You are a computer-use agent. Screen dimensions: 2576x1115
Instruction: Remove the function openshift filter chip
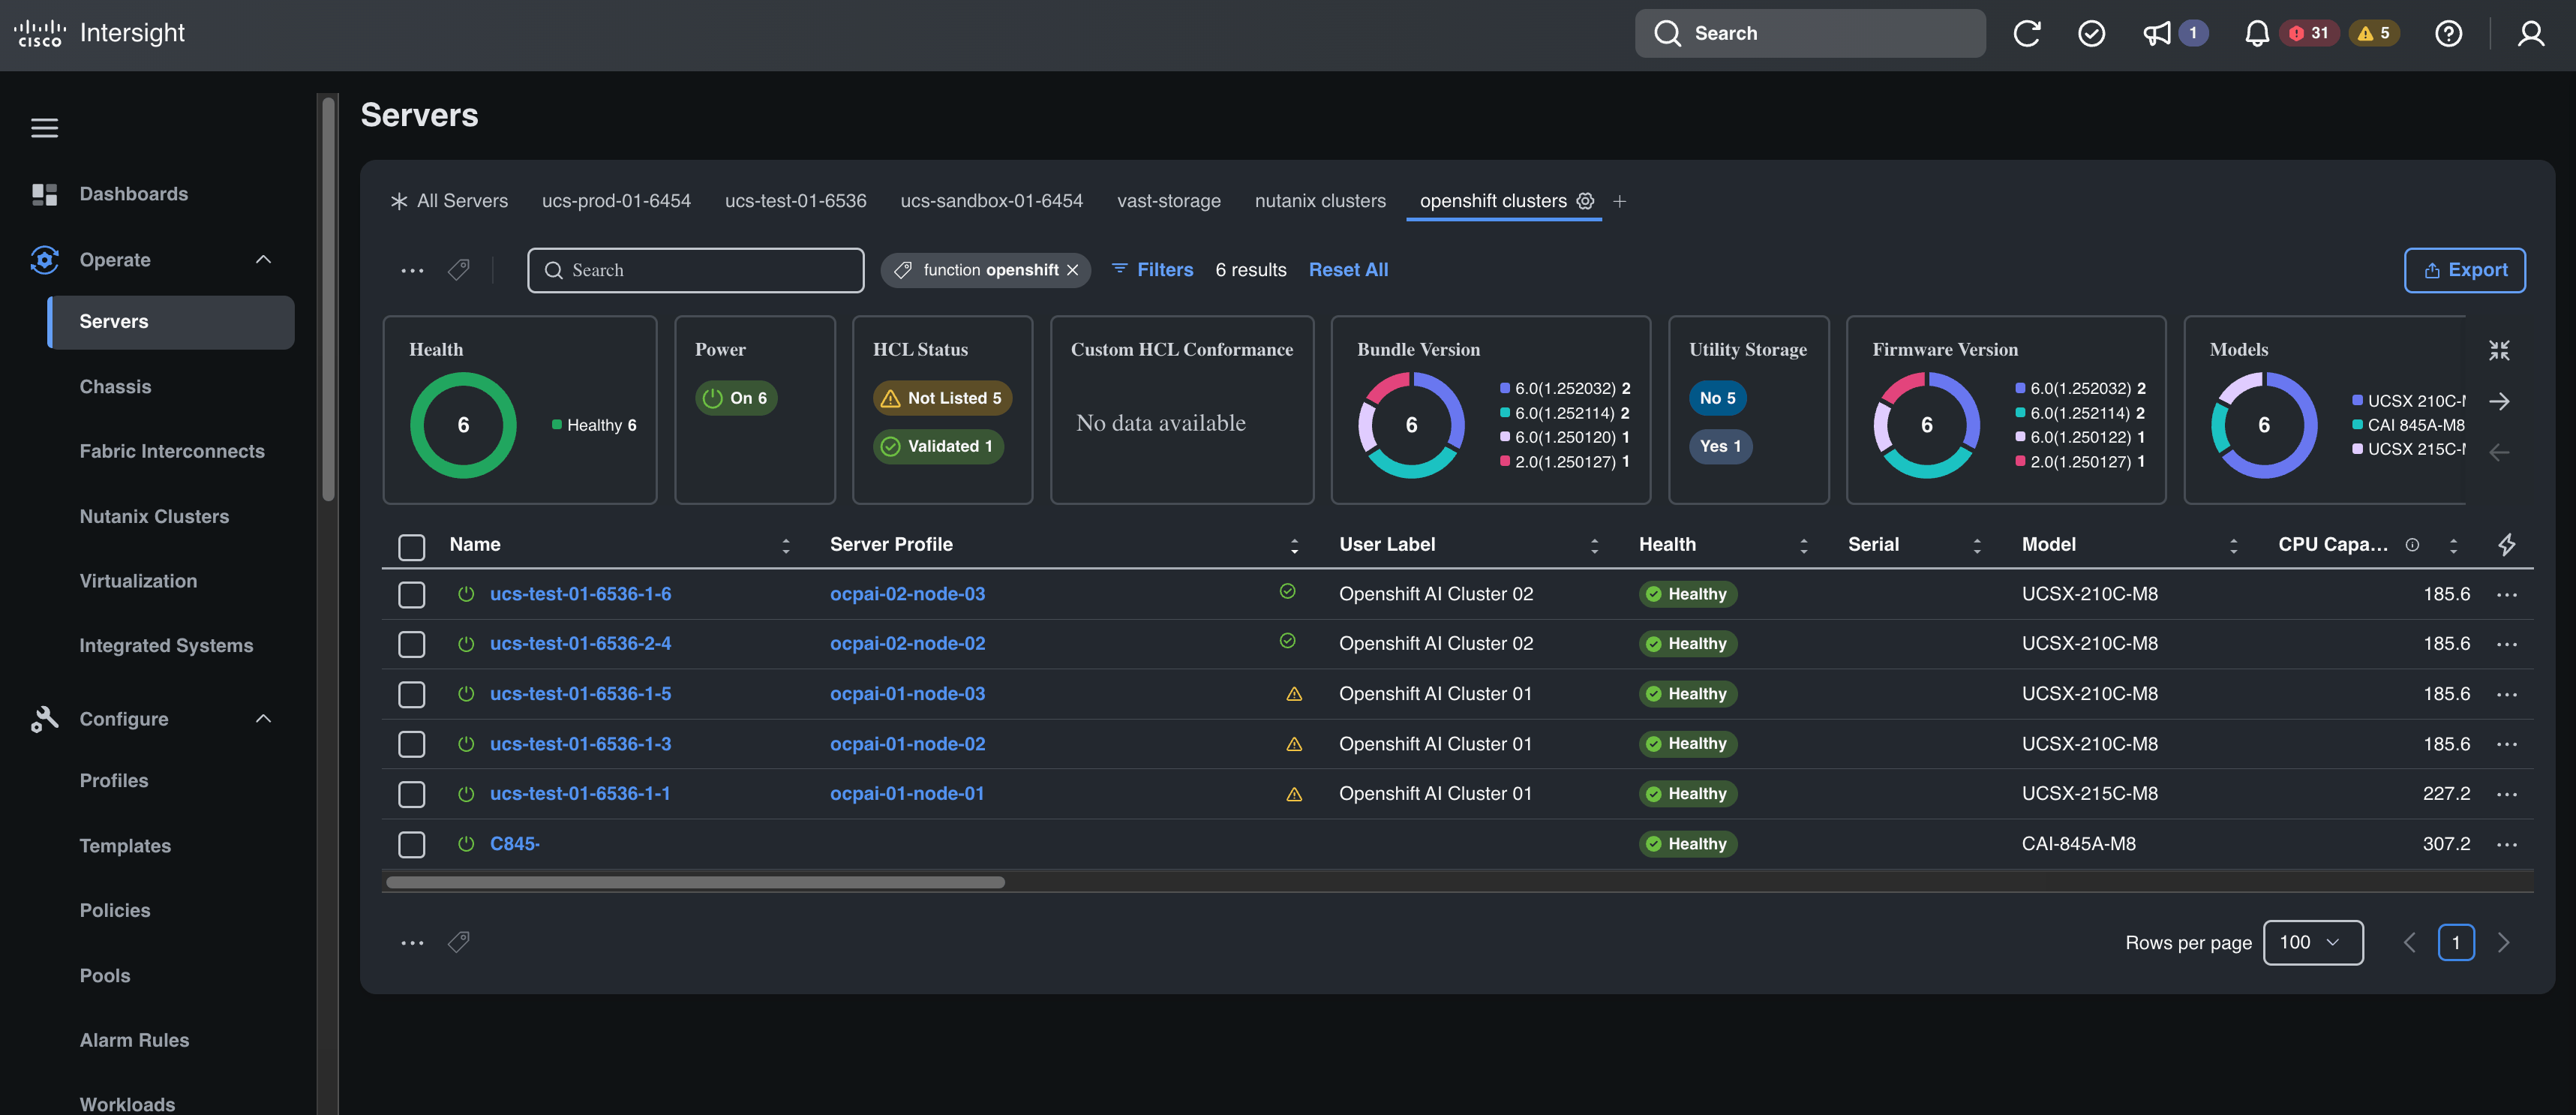click(1072, 270)
